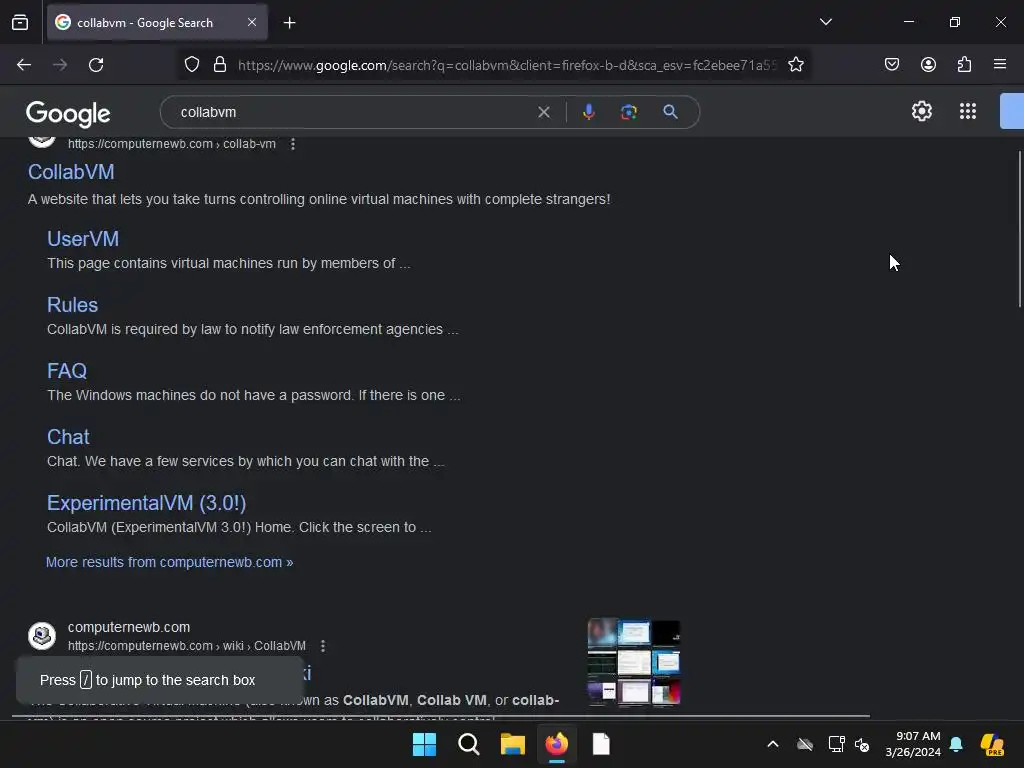
Task: Open Firefox View icon in tab bar
Action: (20, 22)
